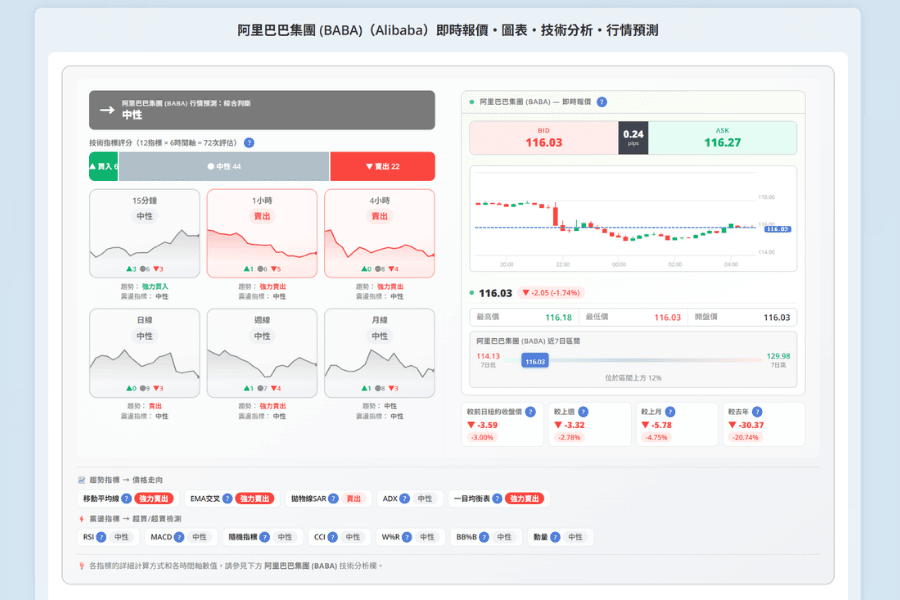Click lightbulb icon in footer note
This screenshot has height=600, width=900.
(82, 566)
